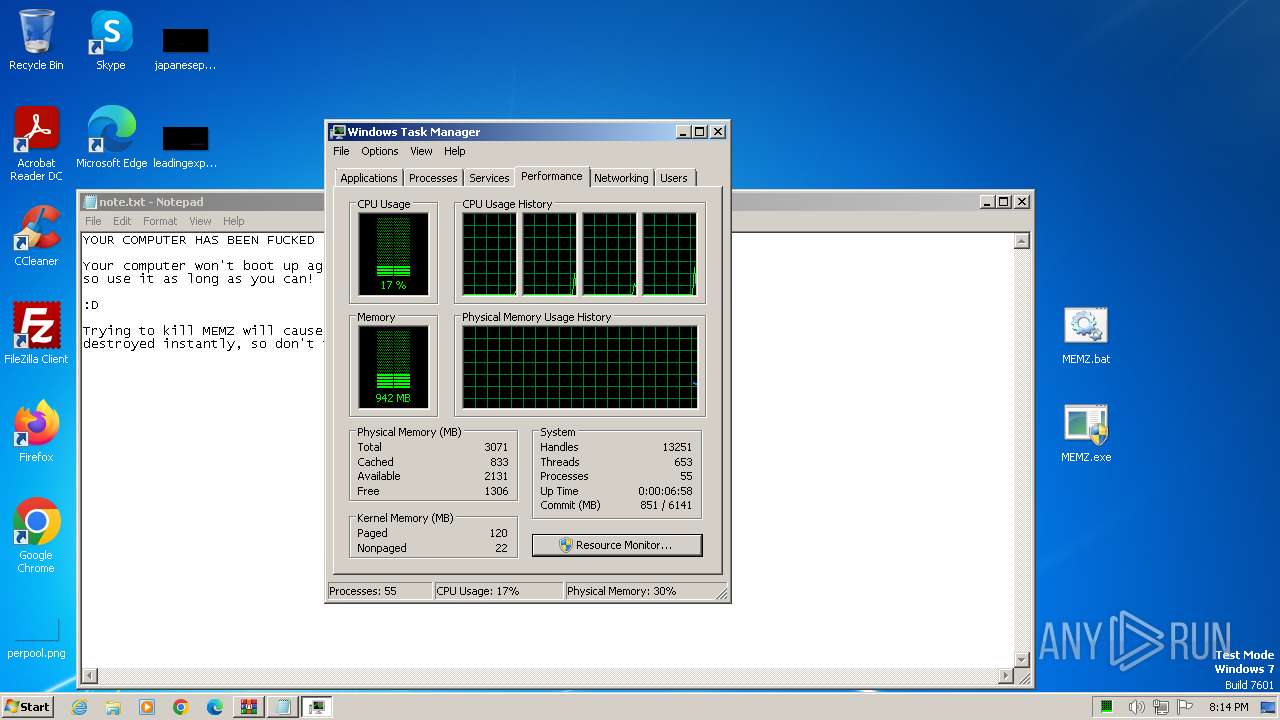Switch to Notepad taskbar button
1280x720 pixels.
click(283, 707)
